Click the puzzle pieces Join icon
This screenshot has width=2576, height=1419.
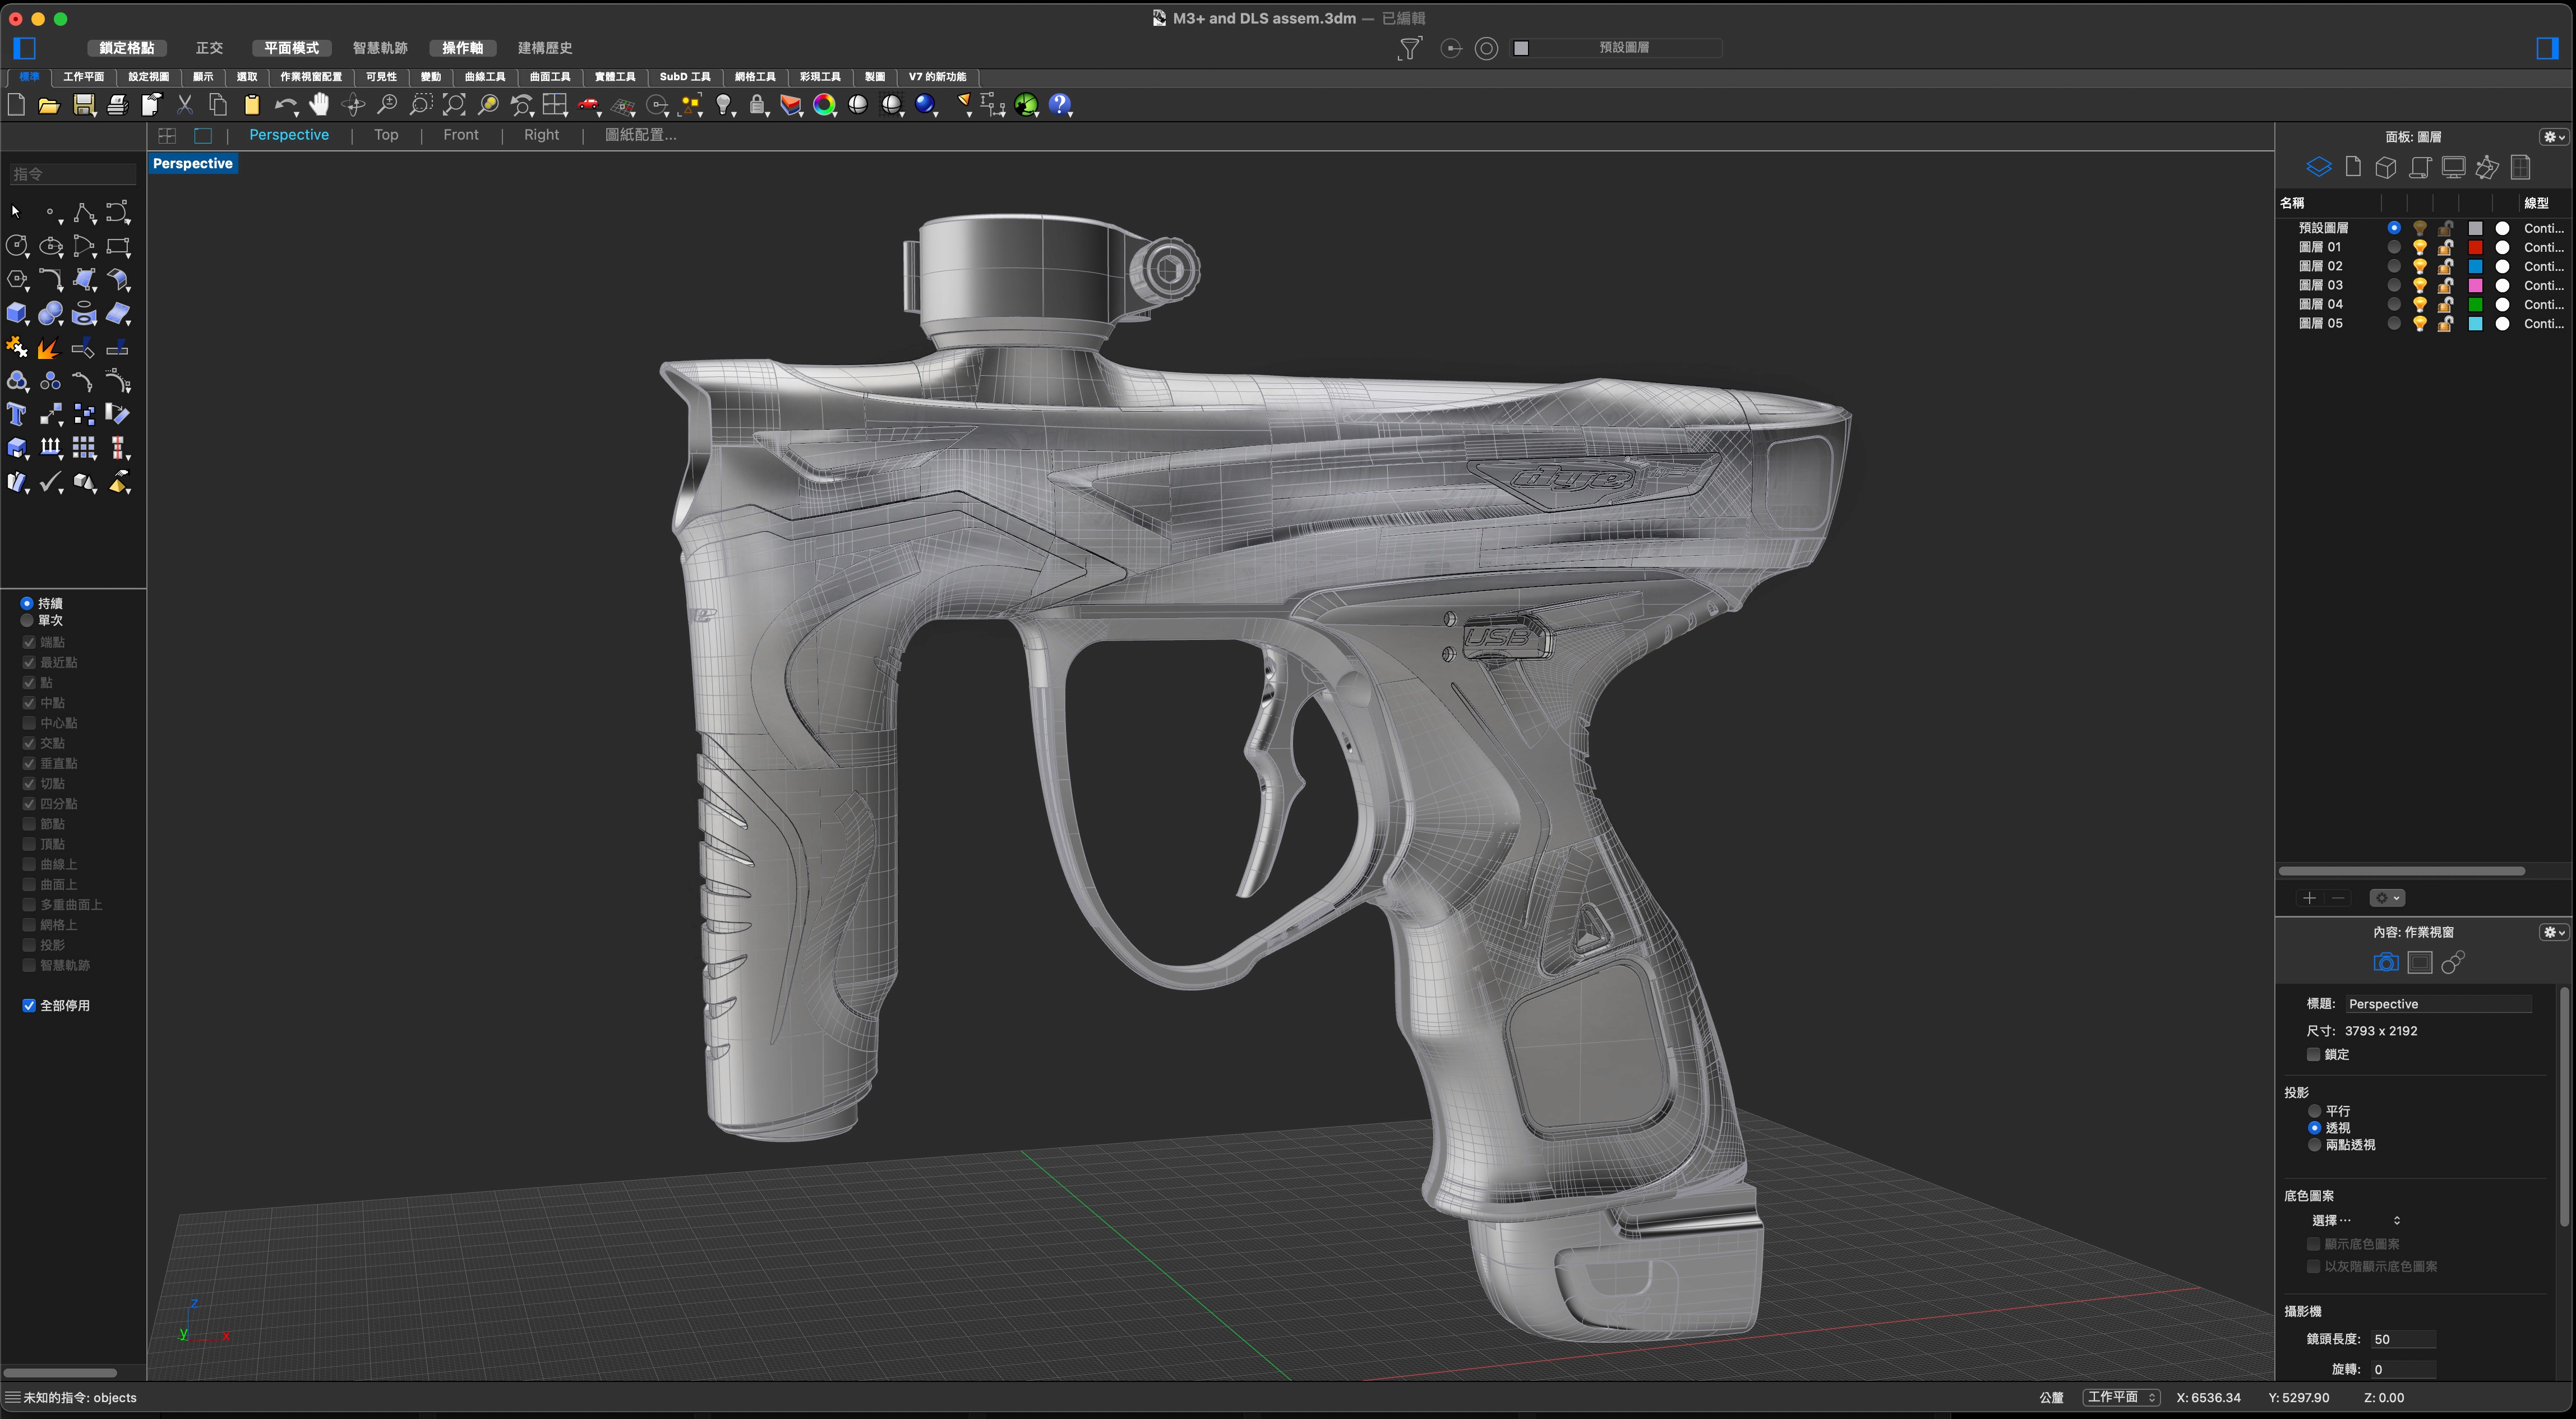click(x=17, y=348)
